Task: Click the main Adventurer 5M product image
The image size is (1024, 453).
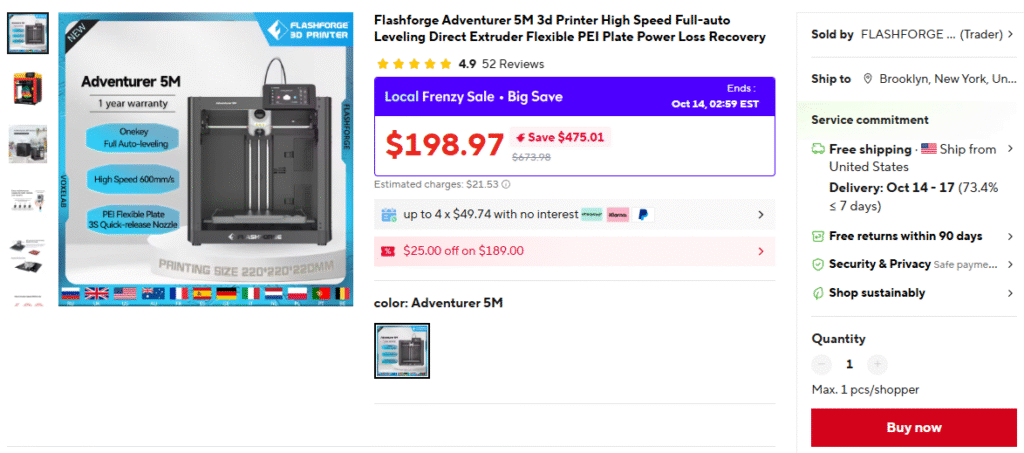Action: [203, 160]
